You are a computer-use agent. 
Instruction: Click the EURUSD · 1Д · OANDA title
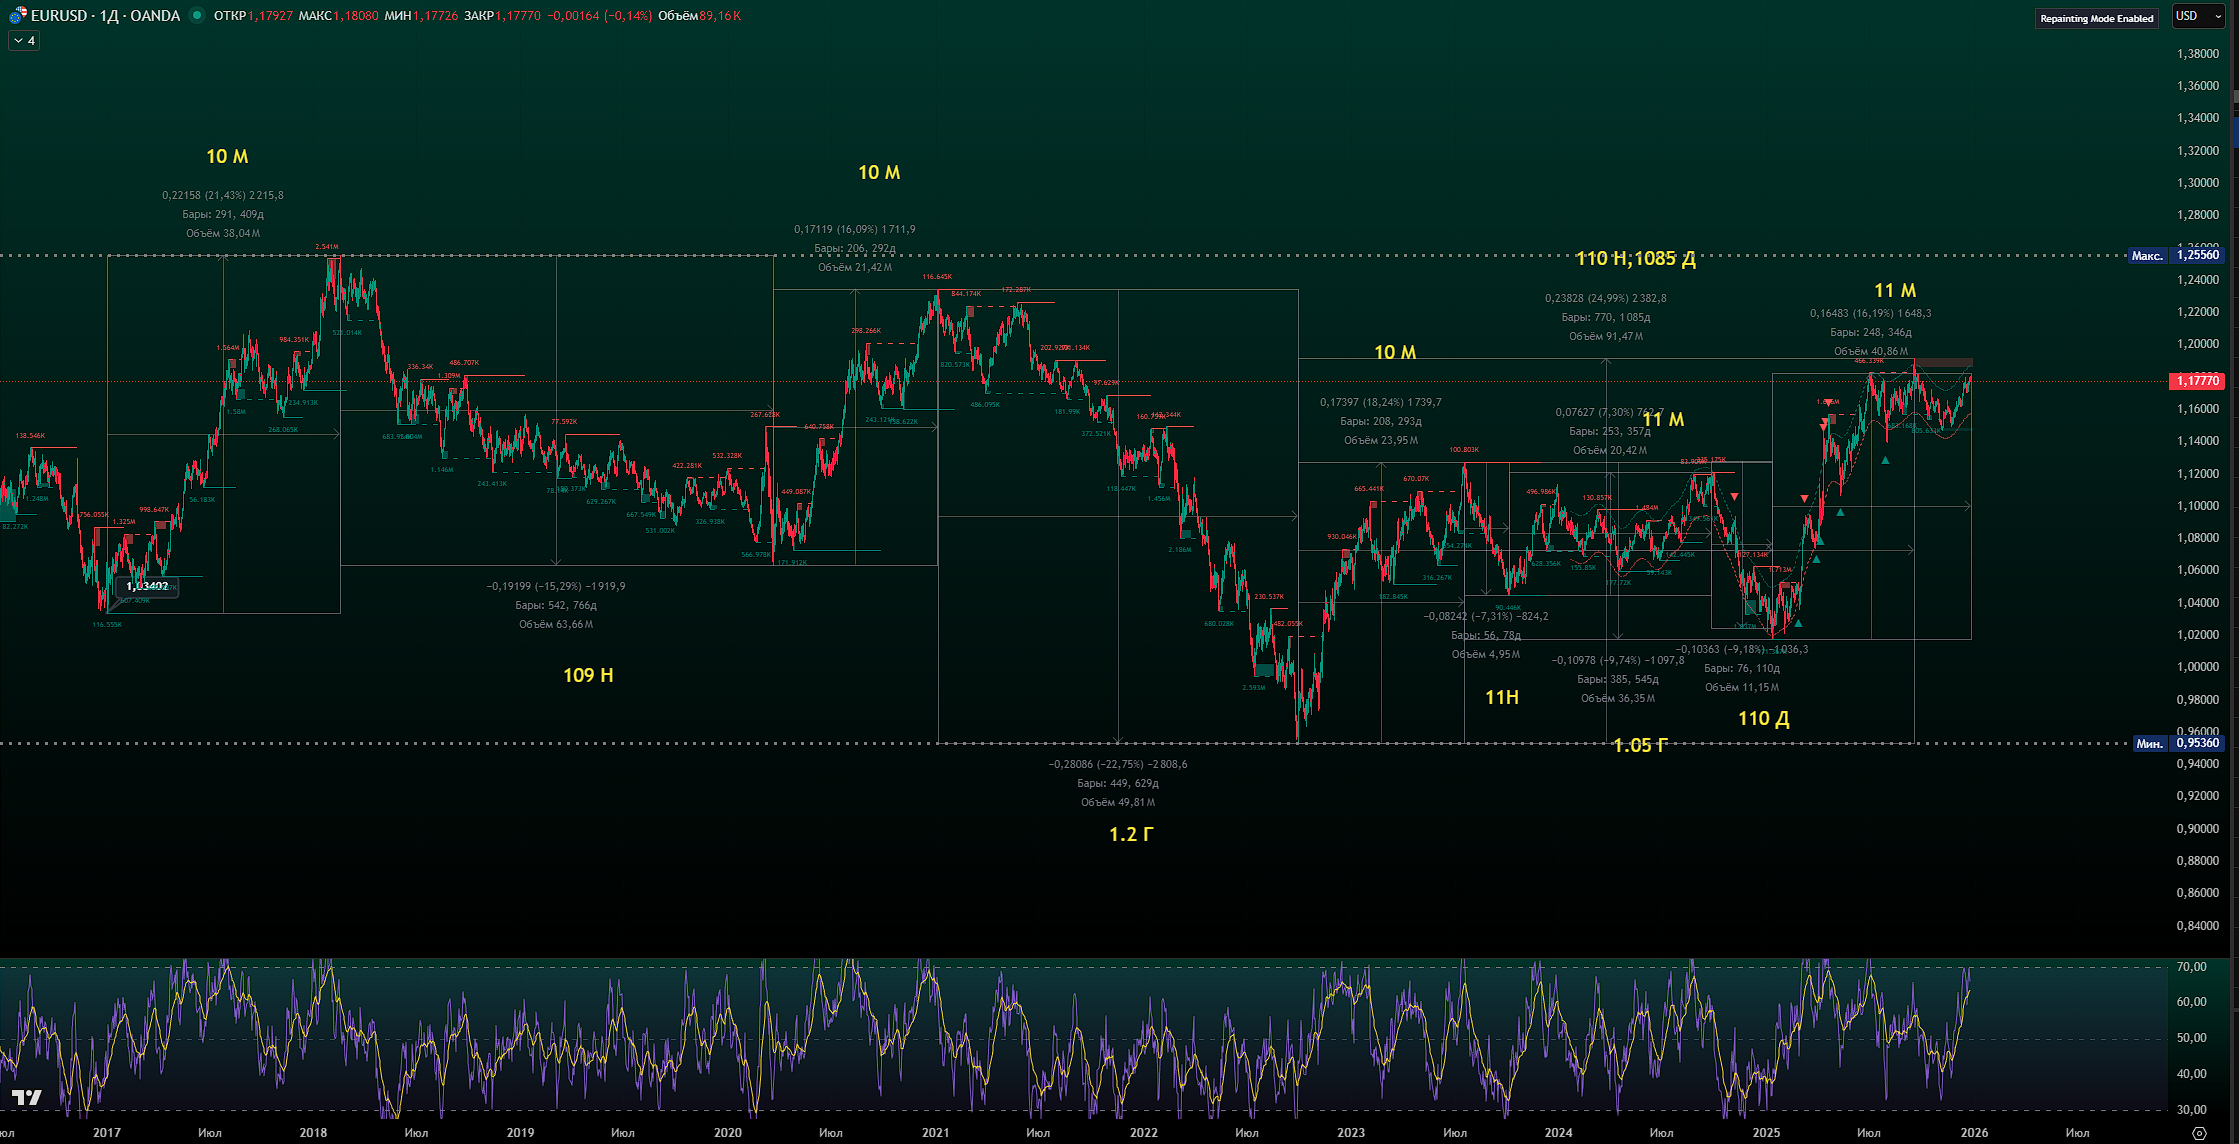[x=105, y=16]
